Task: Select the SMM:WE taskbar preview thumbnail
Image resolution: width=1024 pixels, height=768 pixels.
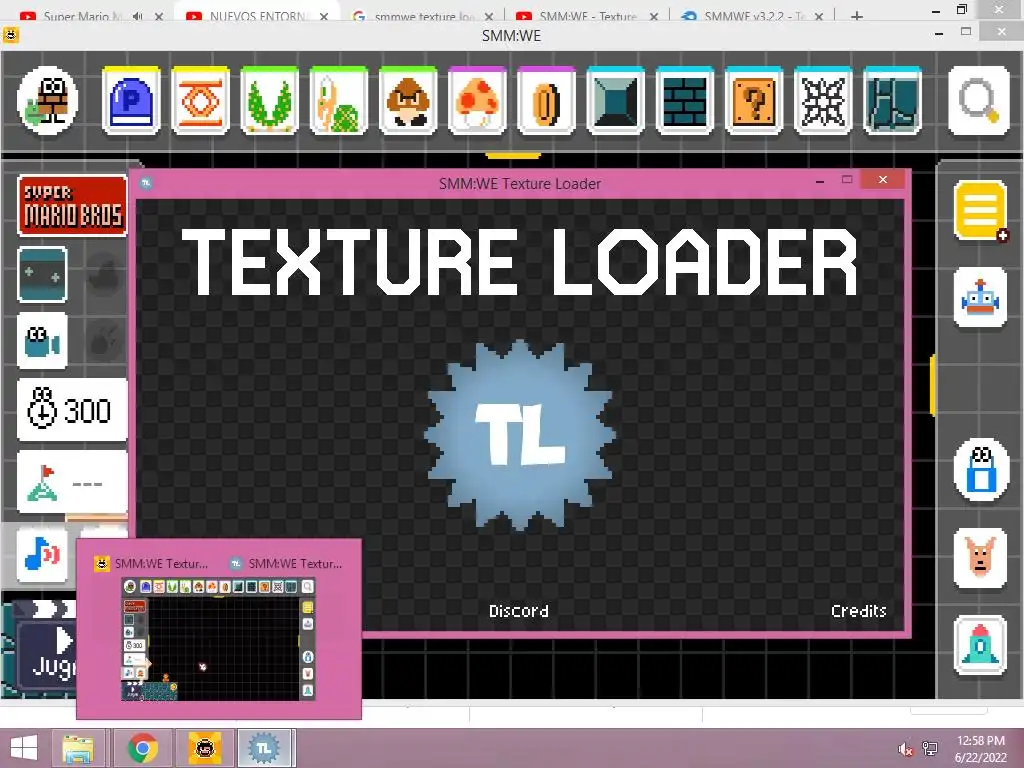Action: click(218, 639)
